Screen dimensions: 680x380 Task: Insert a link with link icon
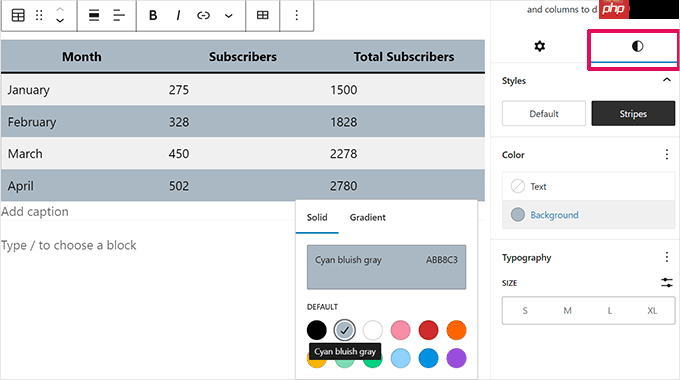pos(203,16)
